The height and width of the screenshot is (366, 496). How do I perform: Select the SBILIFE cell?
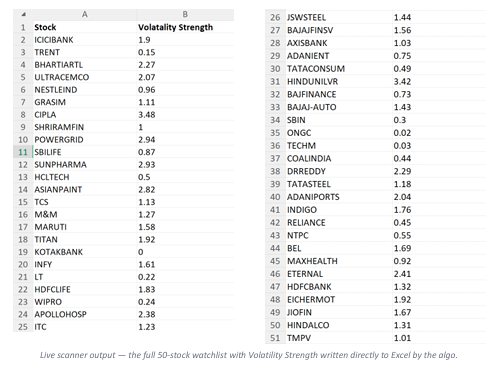pos(85,152)
